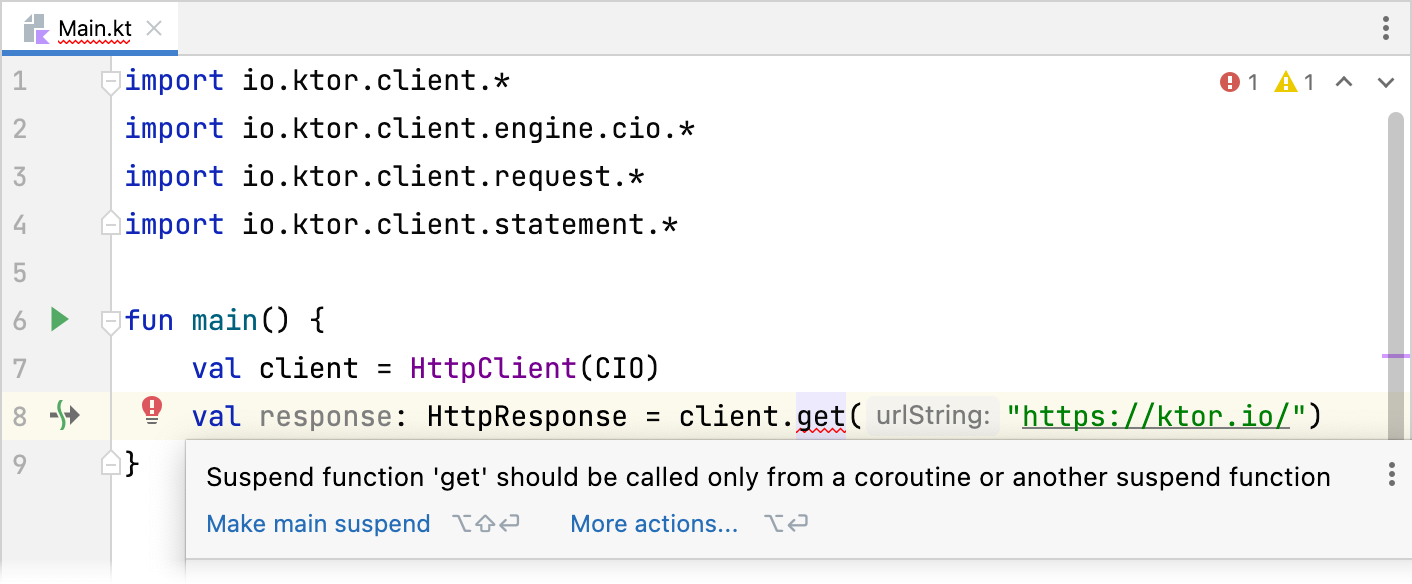
Task: Collapse the main function code block
Action: coord(110,319)
